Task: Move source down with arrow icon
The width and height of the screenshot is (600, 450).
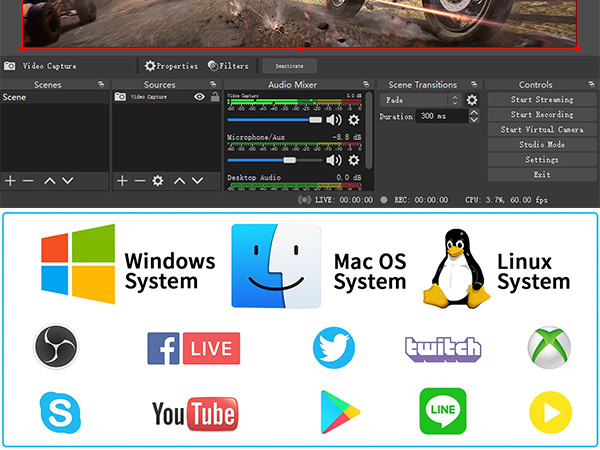Action: [197, 181]
